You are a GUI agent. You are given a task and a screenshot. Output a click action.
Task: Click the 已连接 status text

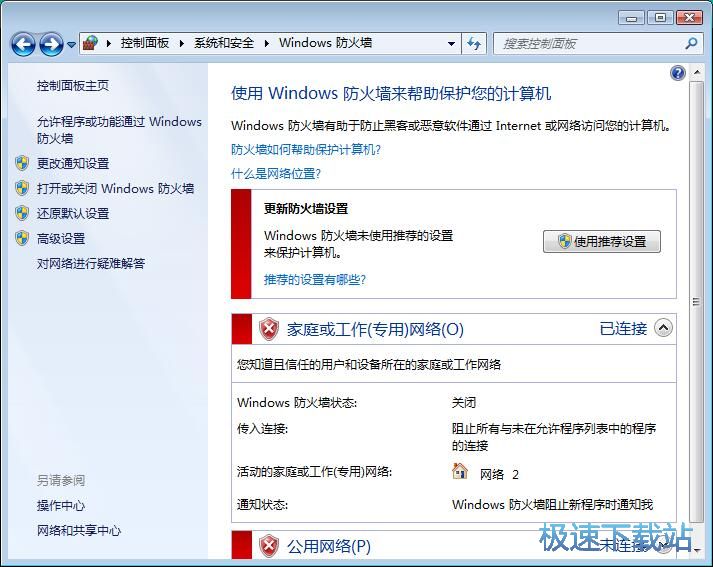623,328
